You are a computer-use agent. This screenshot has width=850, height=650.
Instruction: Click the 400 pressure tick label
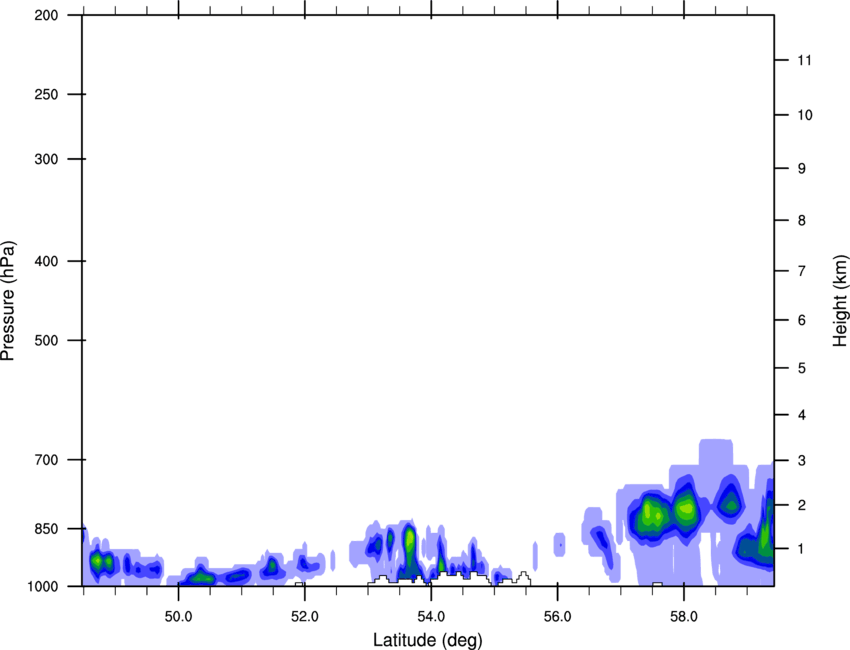(x=46, y=261)
